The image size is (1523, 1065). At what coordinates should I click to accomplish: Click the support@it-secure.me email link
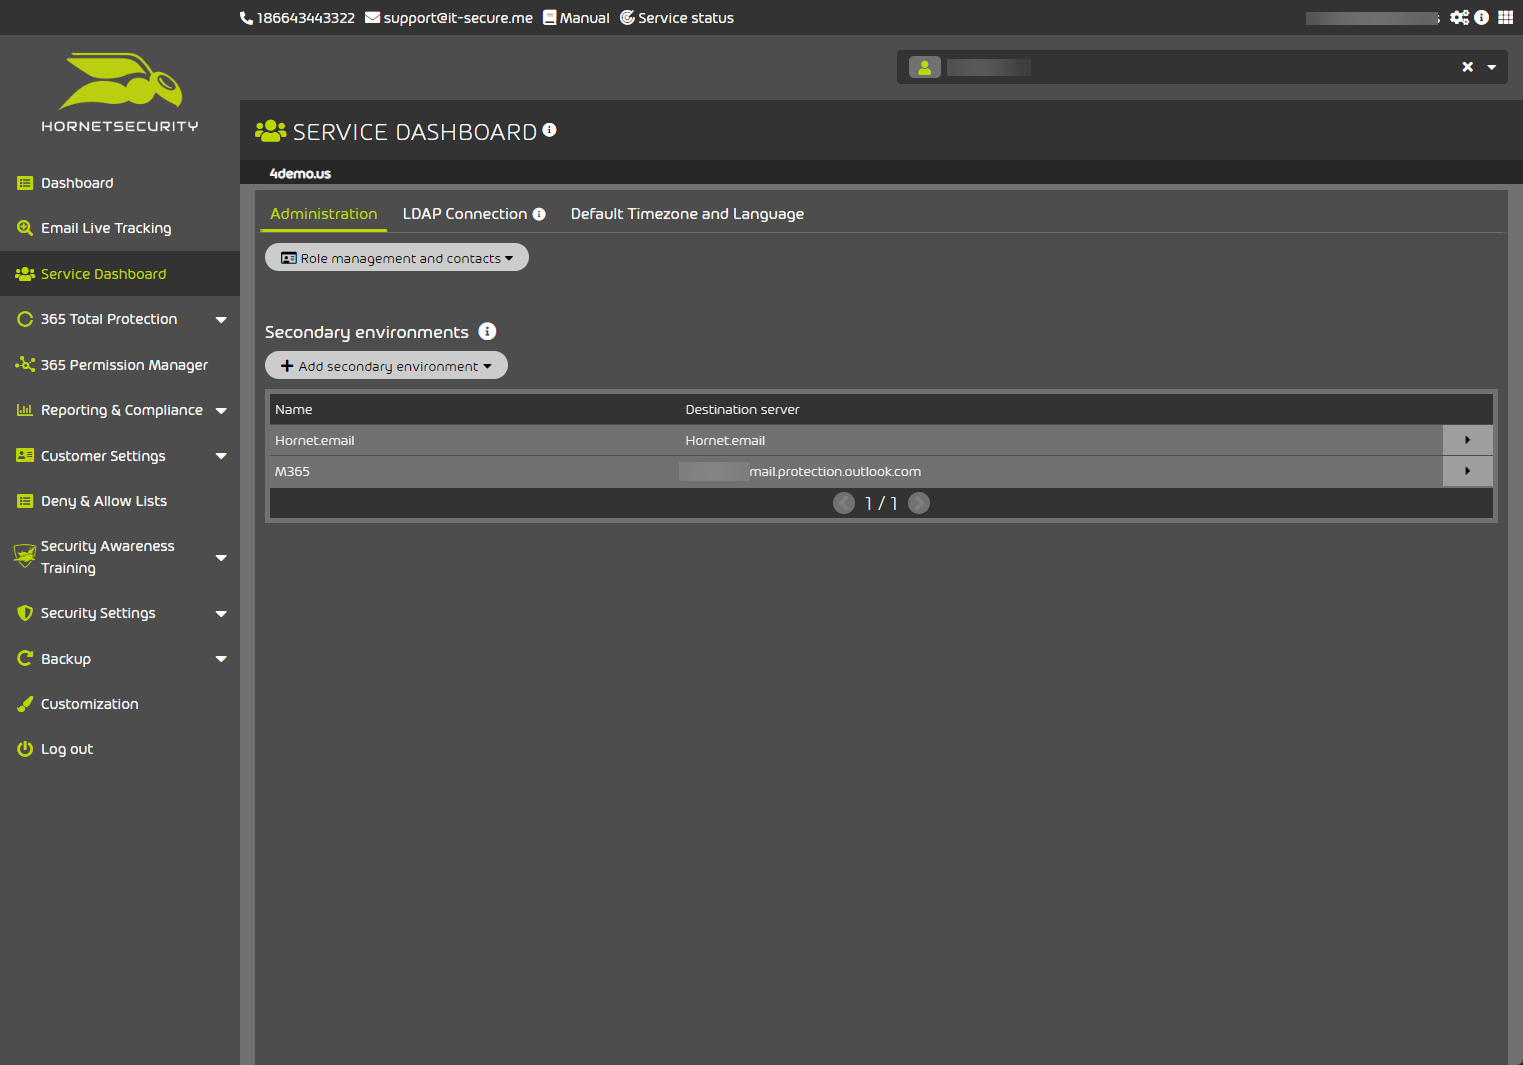point(458,18)
